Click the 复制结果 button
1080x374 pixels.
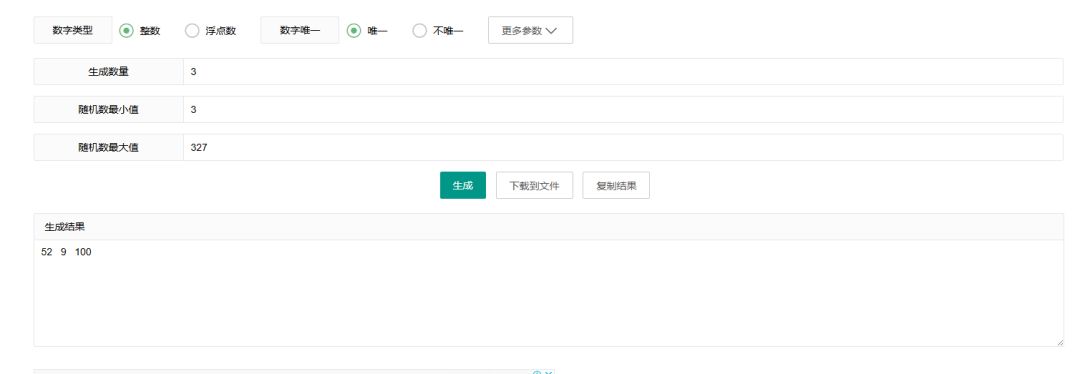(x=616, y=185)
